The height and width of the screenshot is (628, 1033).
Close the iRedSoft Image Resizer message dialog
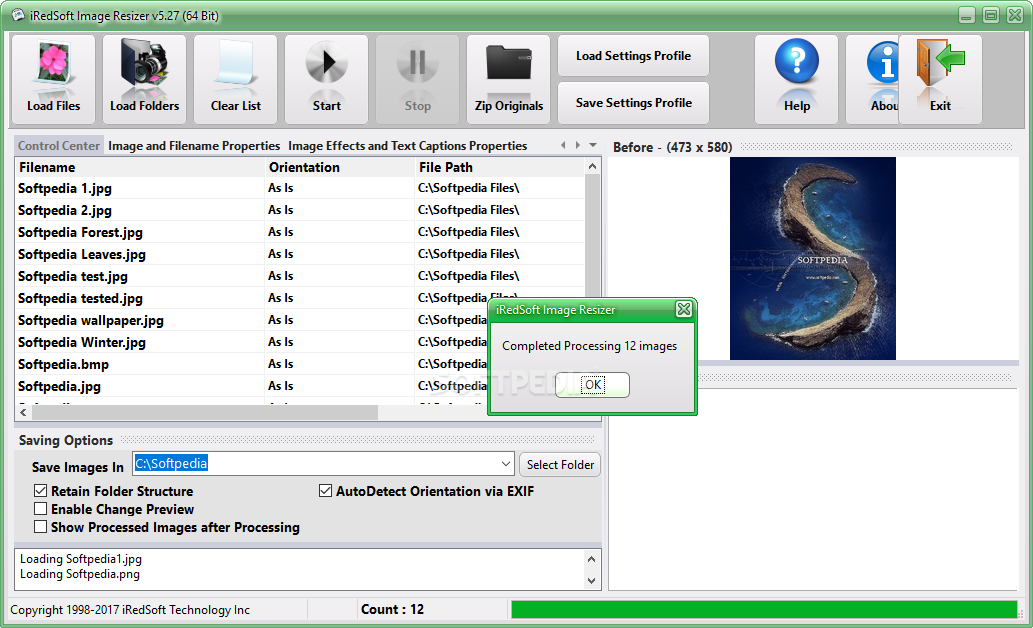684,309
